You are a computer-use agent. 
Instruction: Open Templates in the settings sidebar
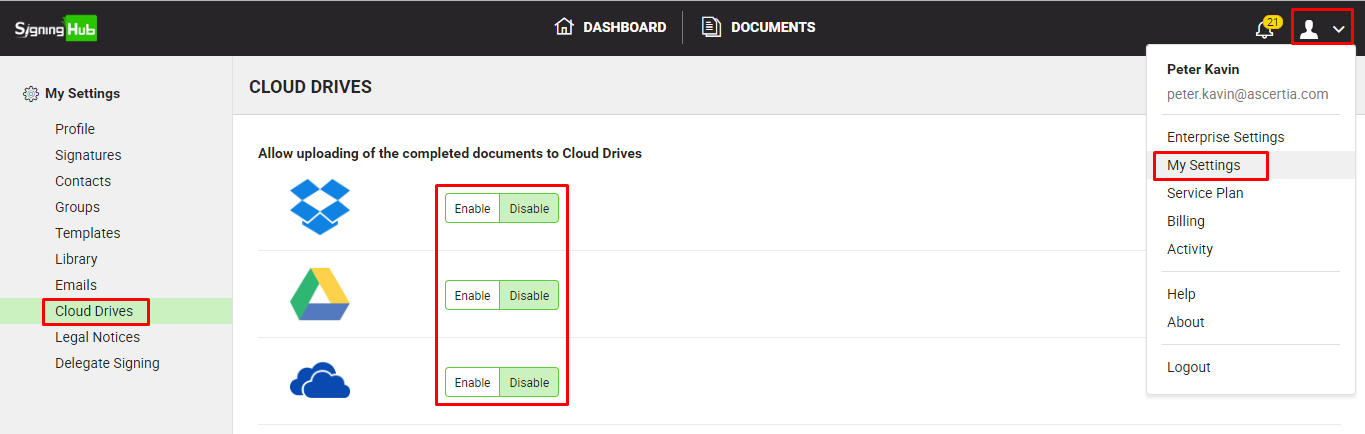87,233
